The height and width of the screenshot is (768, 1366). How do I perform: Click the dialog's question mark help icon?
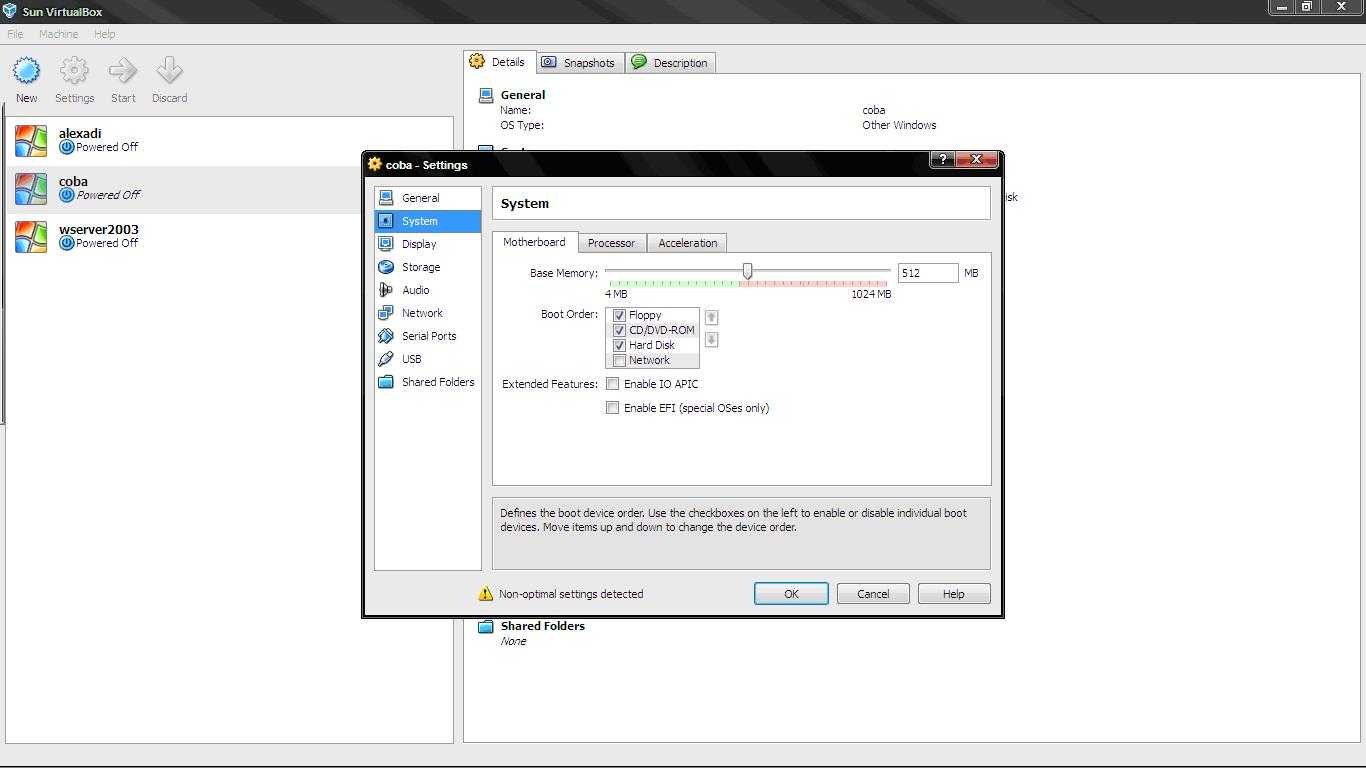[941, 159]
